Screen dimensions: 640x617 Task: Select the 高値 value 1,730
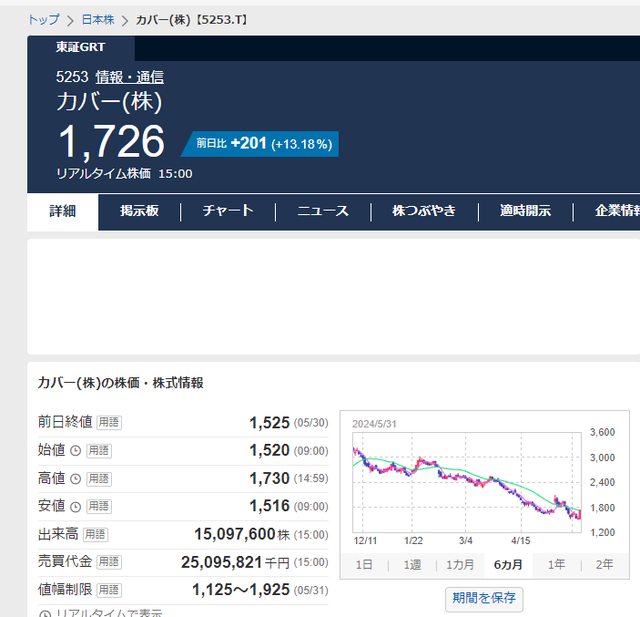(x=270, y=478)
